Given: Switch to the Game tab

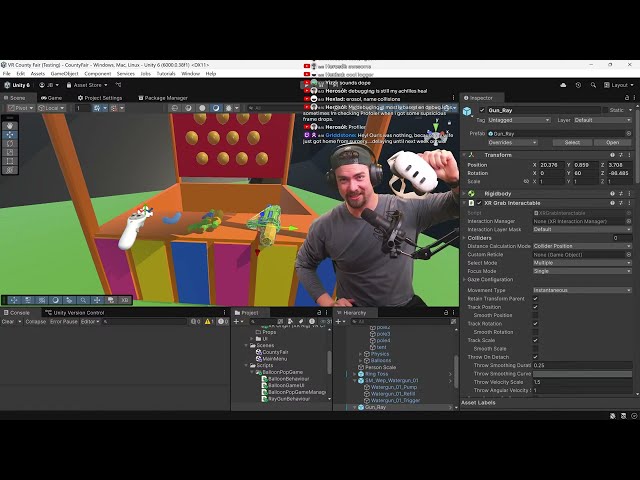Looking at the screenshot, I should 51,98.
